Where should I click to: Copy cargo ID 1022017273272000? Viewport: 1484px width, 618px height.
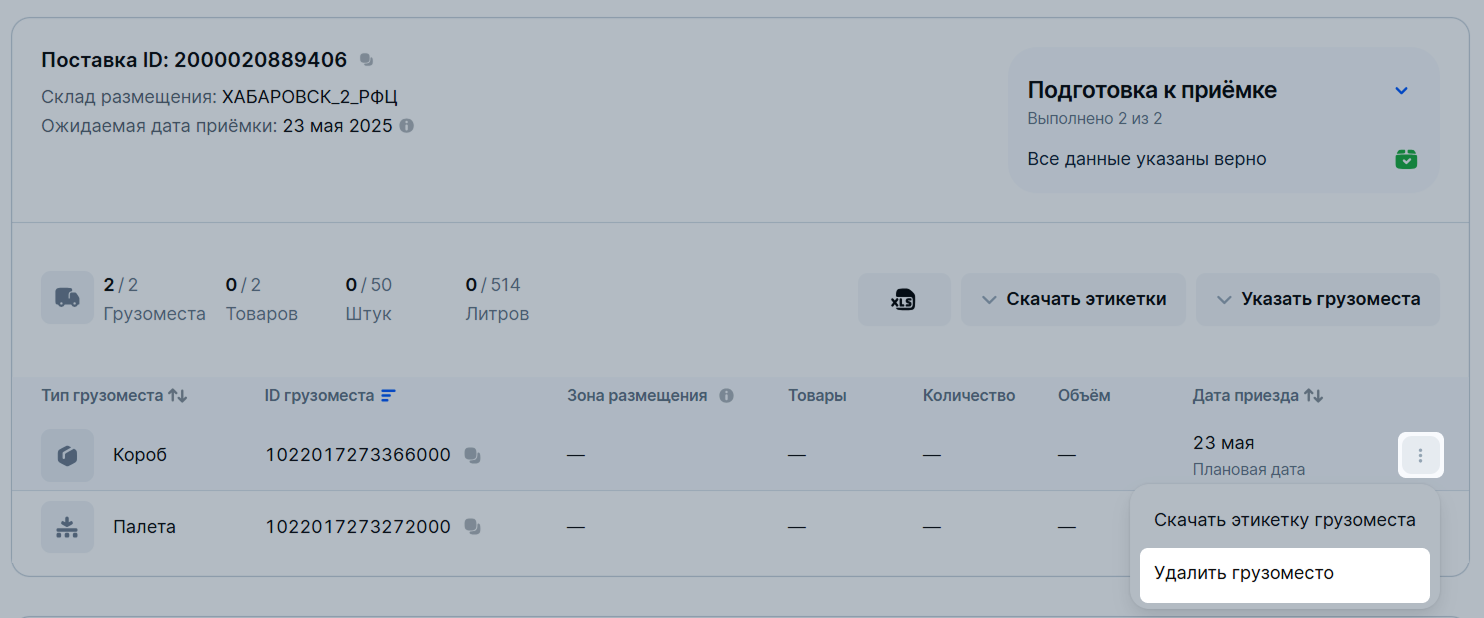(473, 527)
